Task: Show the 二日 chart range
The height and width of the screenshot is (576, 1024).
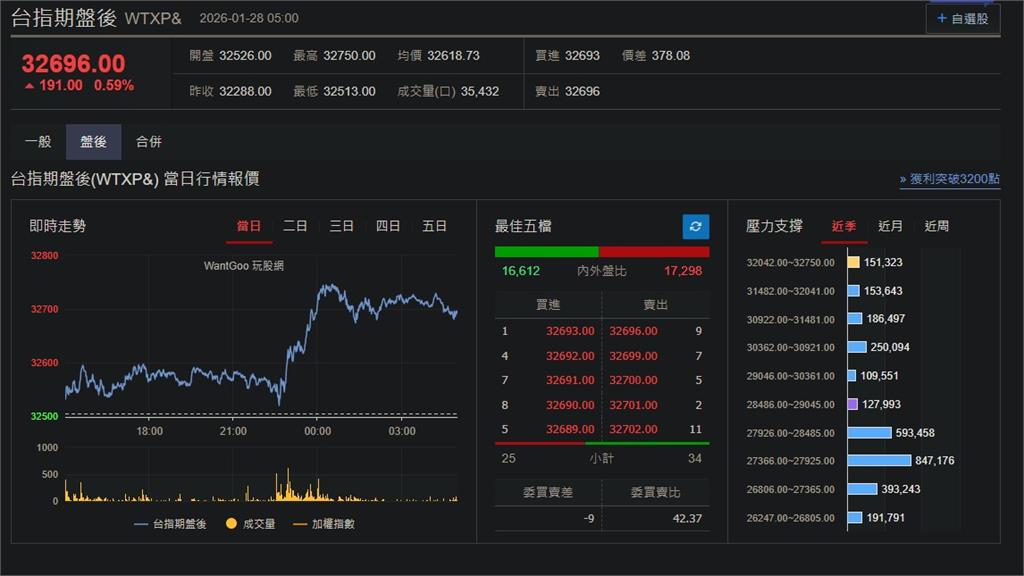Action: pyautogui.click(x=295, y=226)
